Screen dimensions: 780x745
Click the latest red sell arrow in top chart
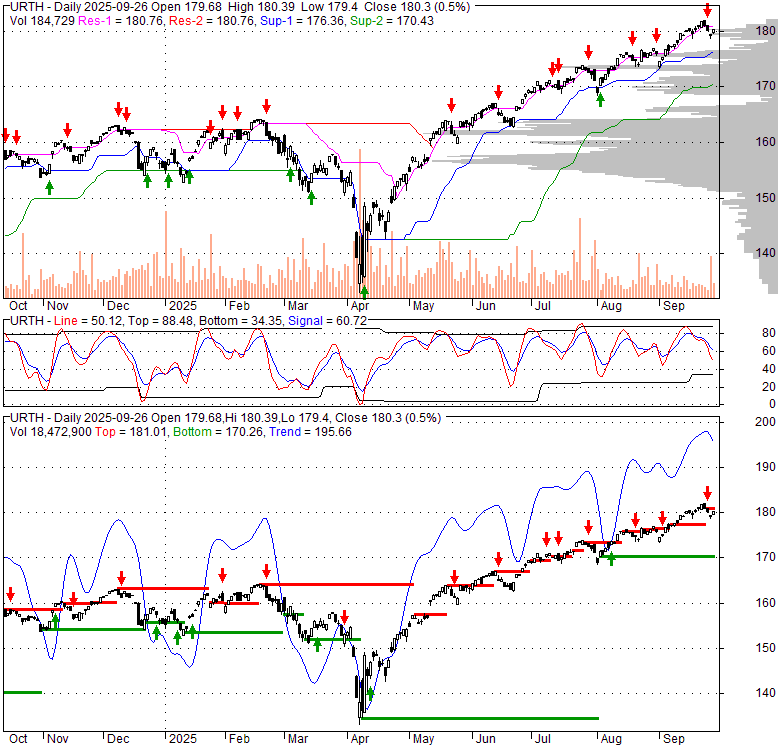pyautogui.click(x=707, y=10)
